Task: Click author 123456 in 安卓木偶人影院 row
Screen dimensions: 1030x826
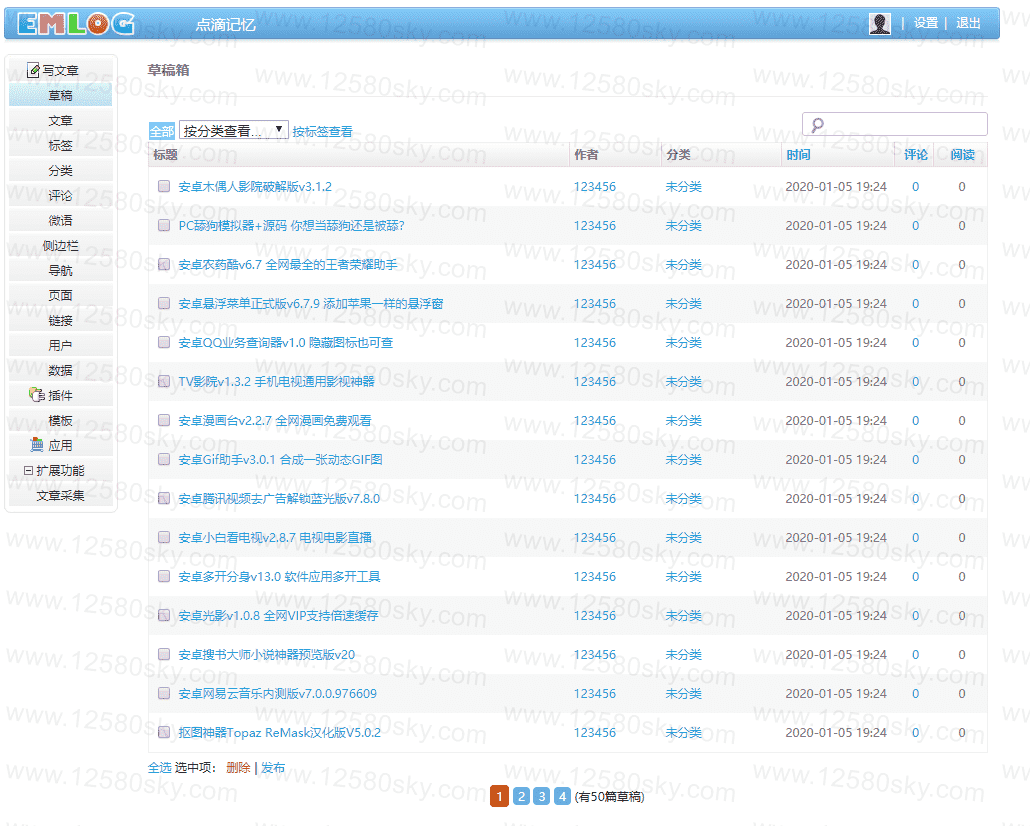Action: (594, 187)
